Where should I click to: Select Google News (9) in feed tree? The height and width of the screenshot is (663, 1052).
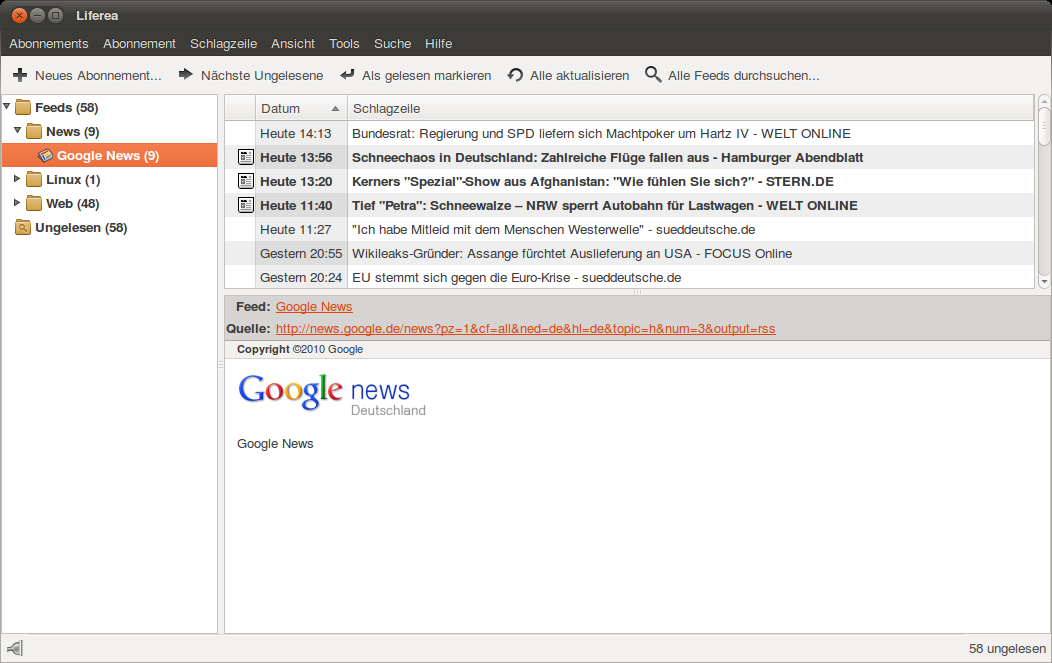(x=109, y=156)
